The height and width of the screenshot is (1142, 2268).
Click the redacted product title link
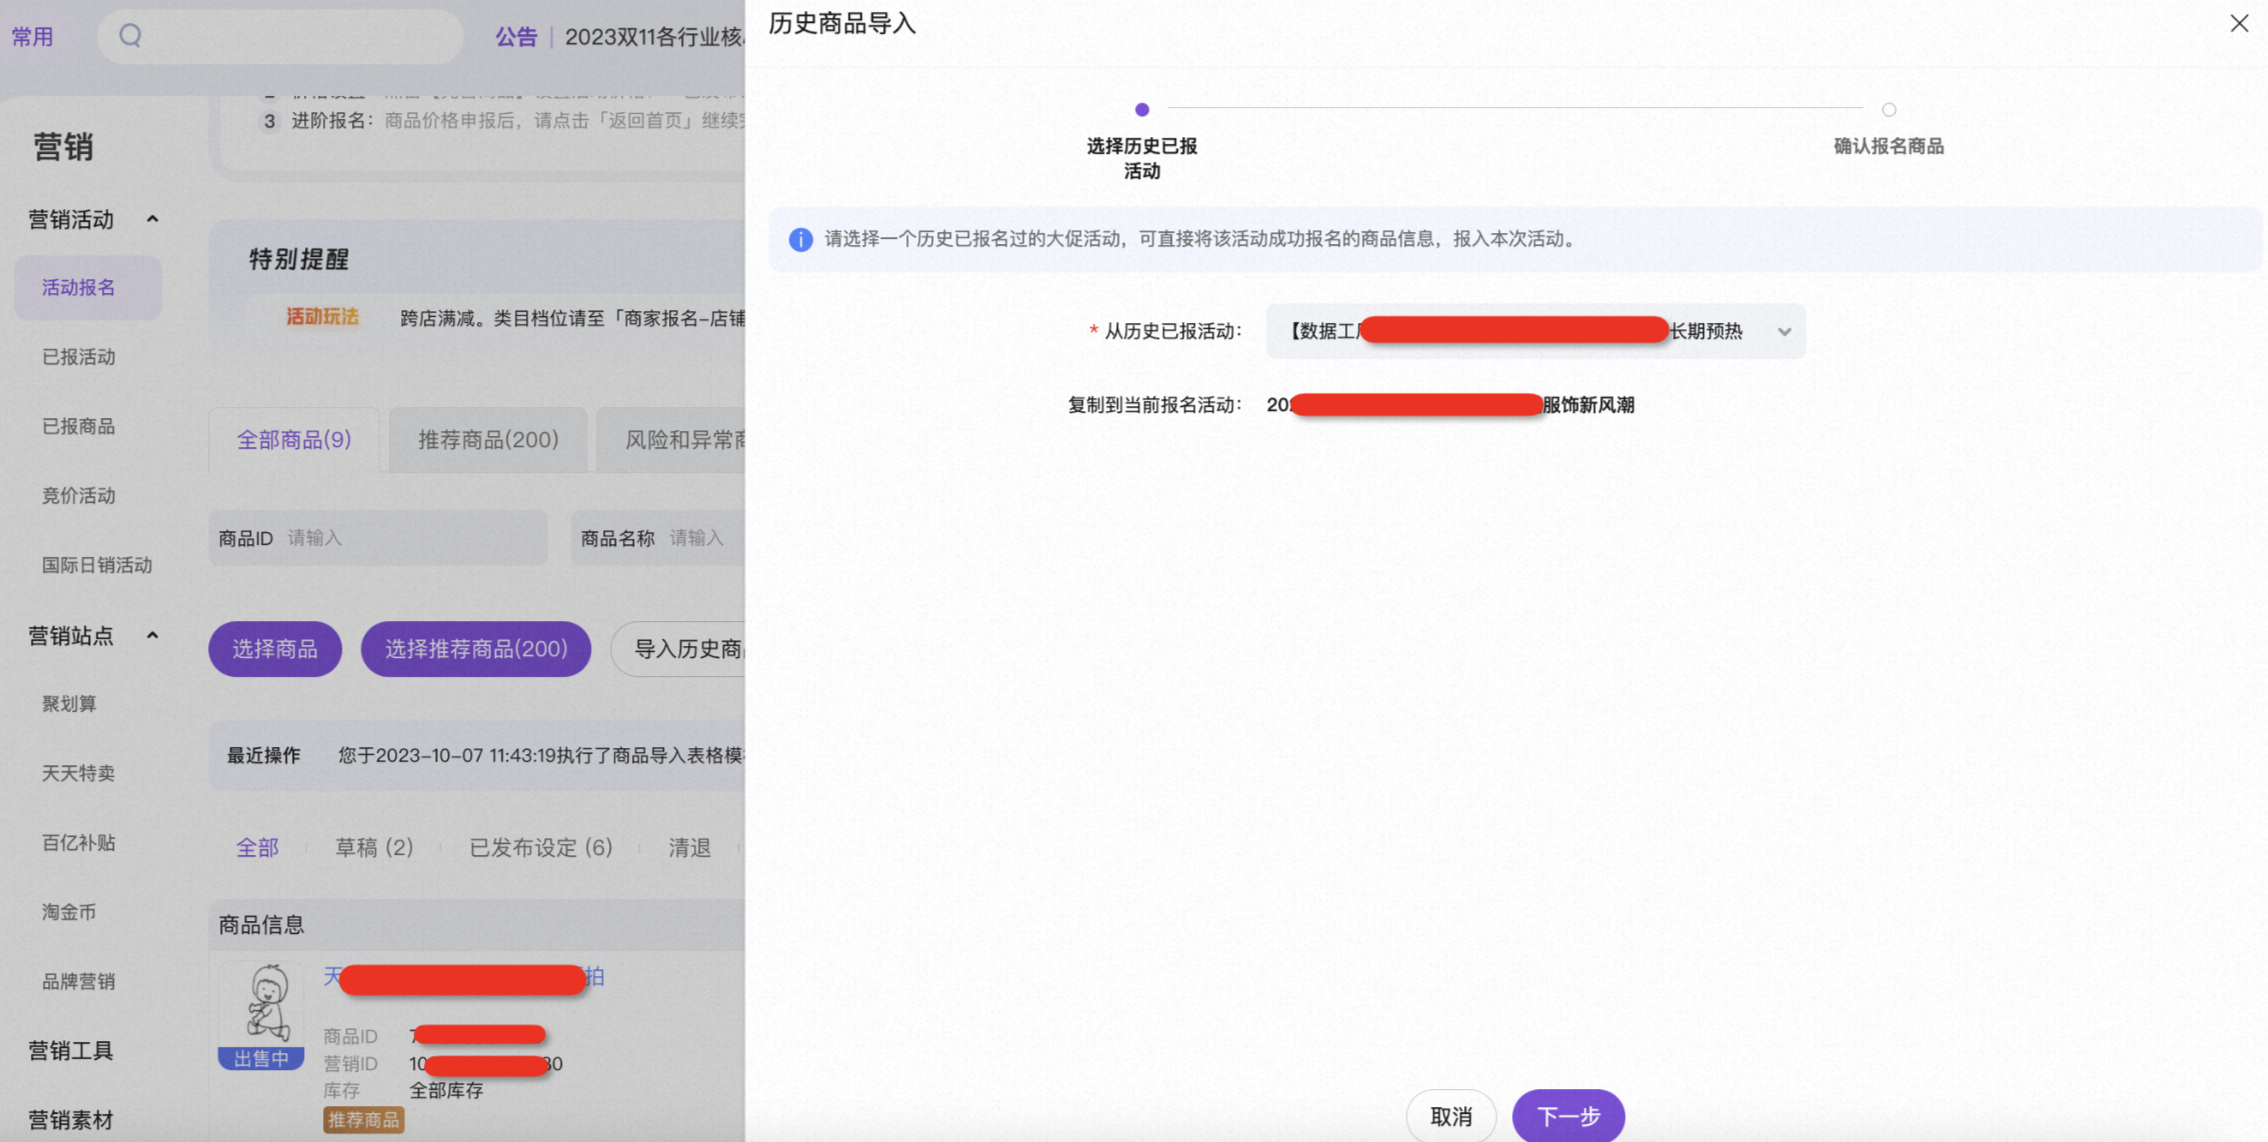coord(464,977)
